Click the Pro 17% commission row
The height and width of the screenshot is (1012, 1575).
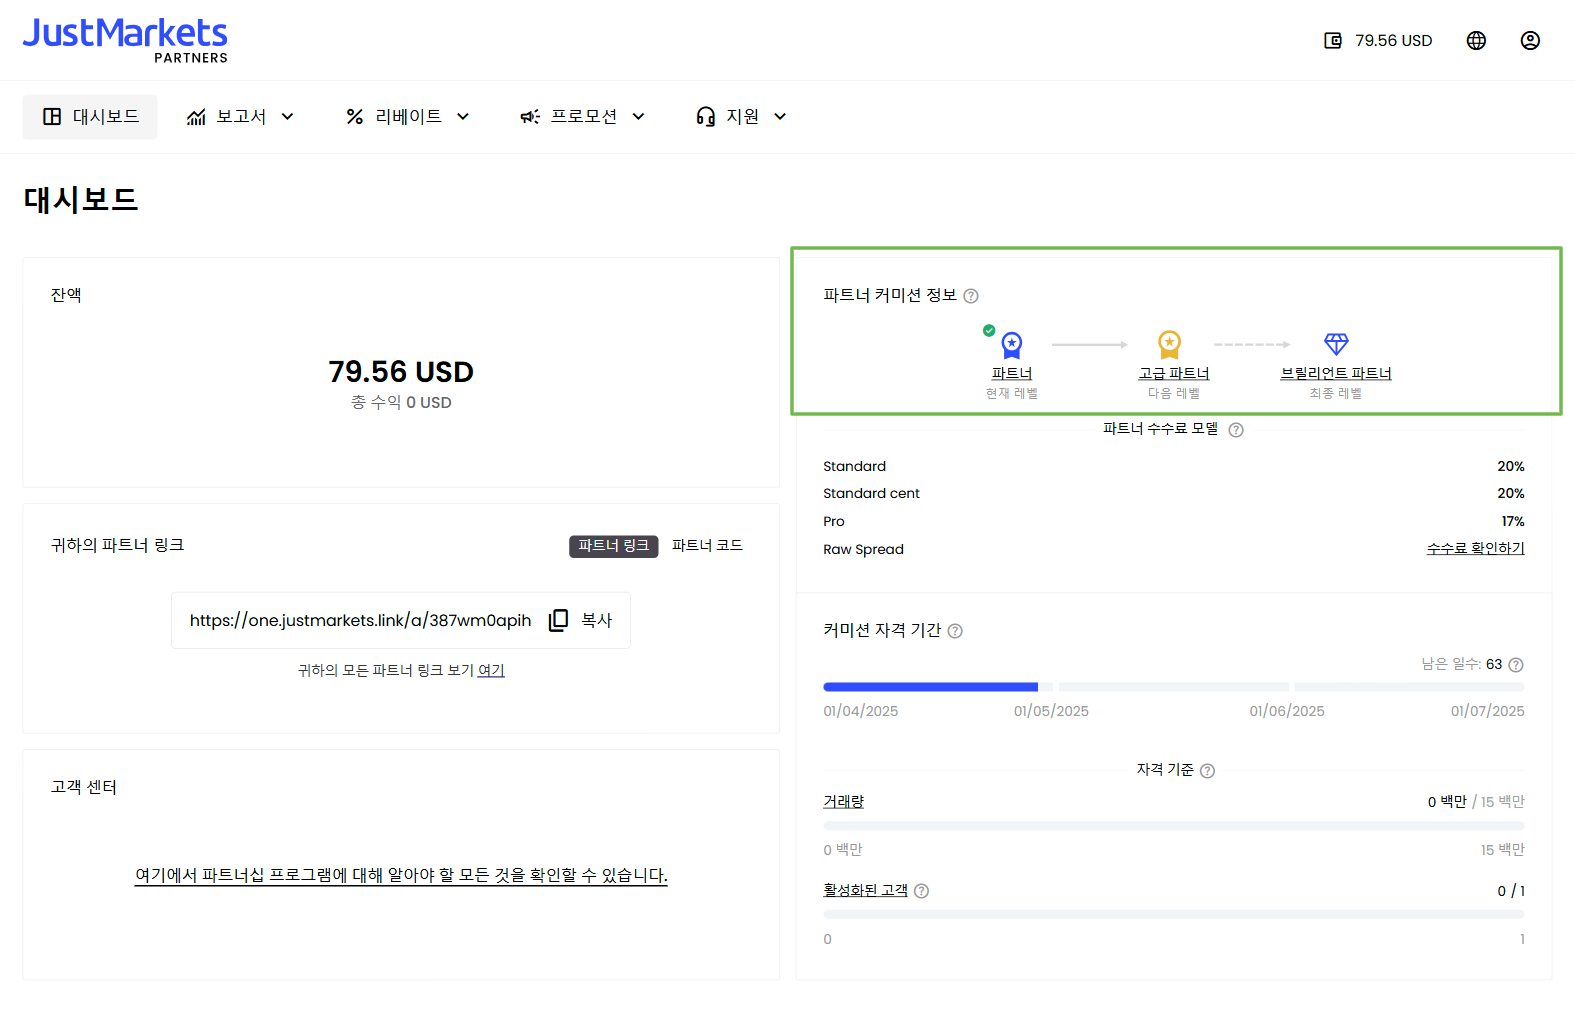click(1174, 522)
